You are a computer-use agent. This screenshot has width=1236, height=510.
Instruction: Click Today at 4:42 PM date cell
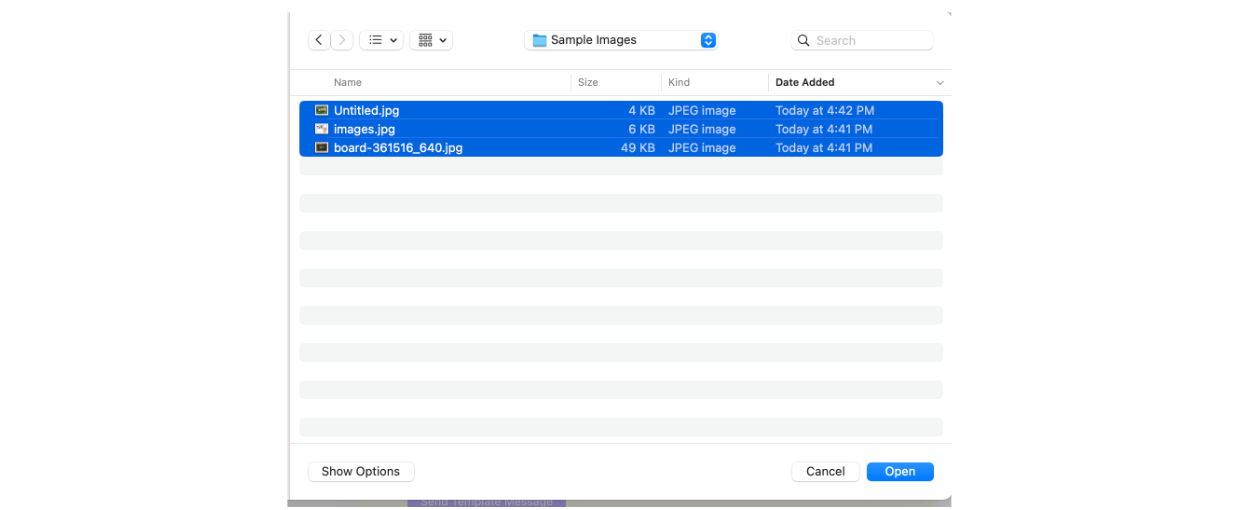[x=825, y=110]
